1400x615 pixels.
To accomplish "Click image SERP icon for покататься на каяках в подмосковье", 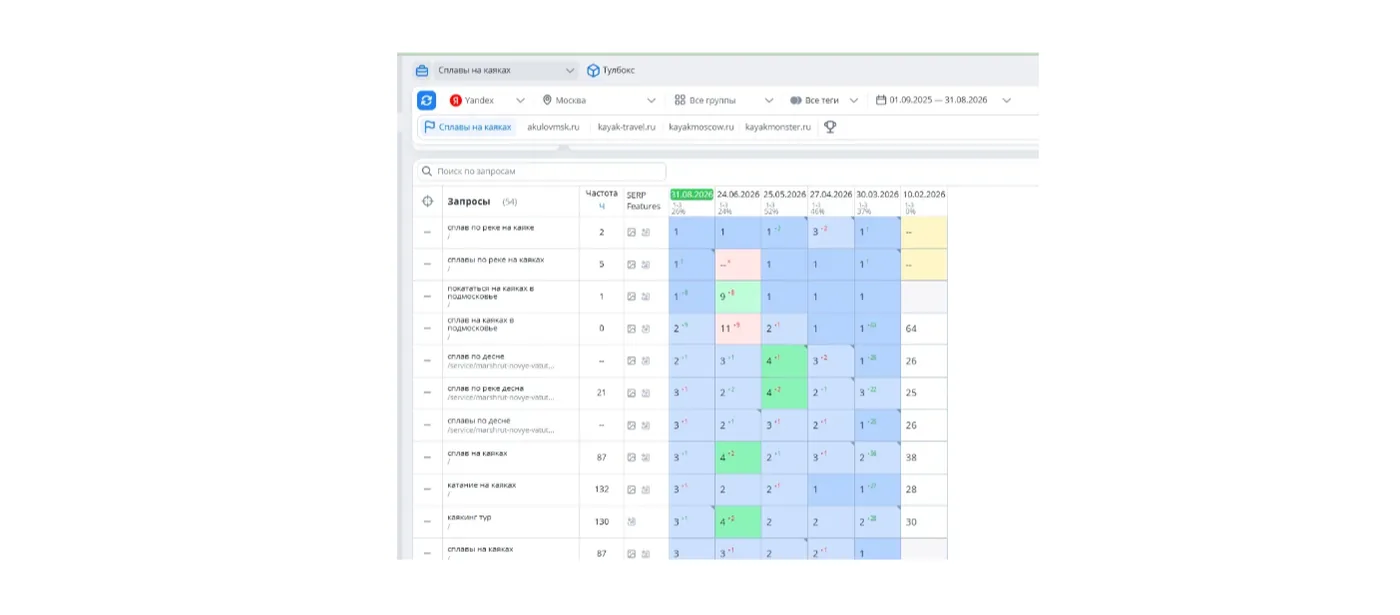I will coord(631,297).
